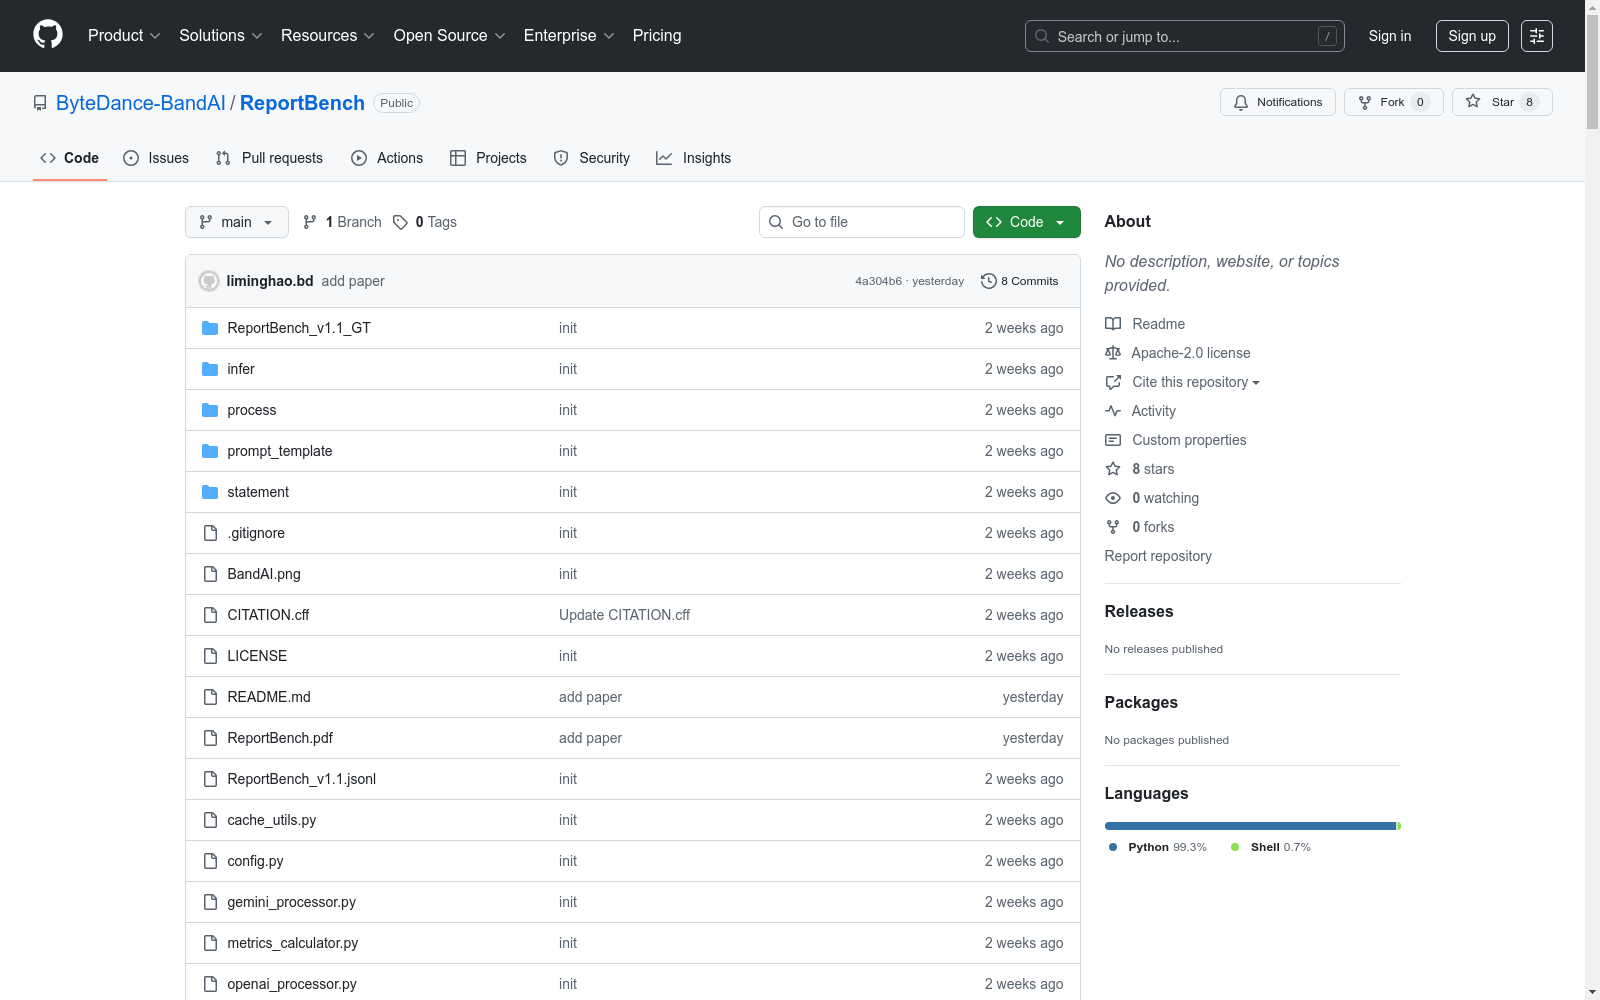This screenshot has width=1600, height=1000.
Task: Click the Sign up button
Action: 1472,36
